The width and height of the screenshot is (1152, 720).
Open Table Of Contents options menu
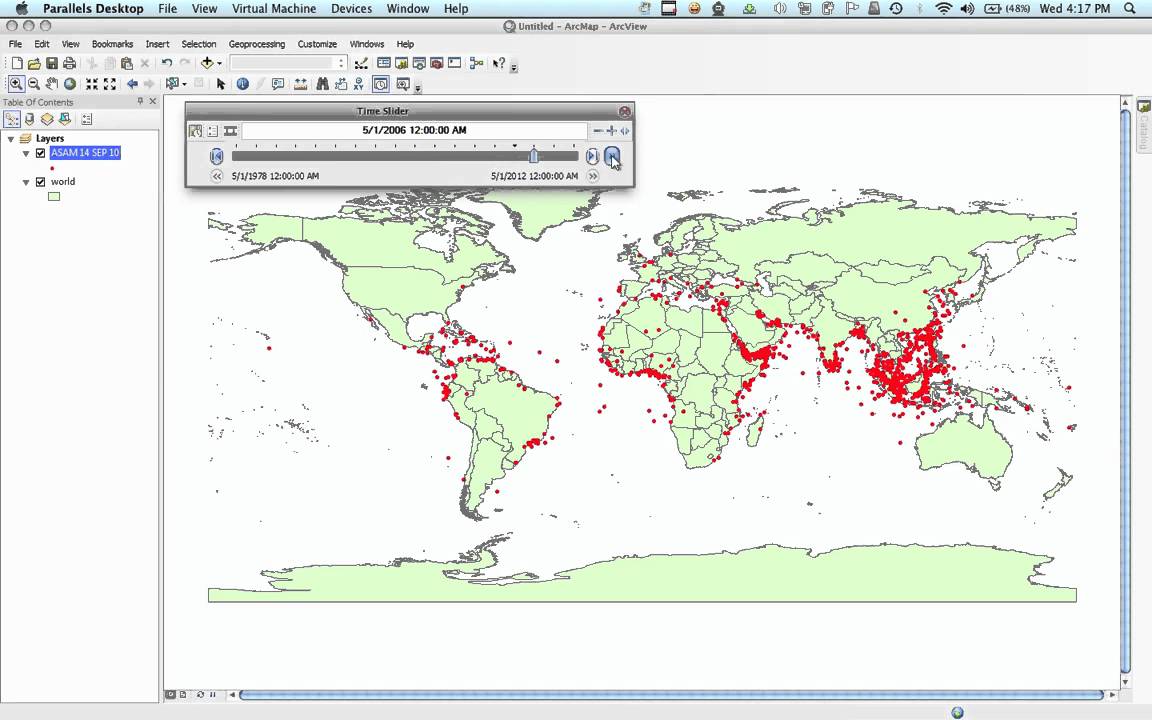pos(87,119)
